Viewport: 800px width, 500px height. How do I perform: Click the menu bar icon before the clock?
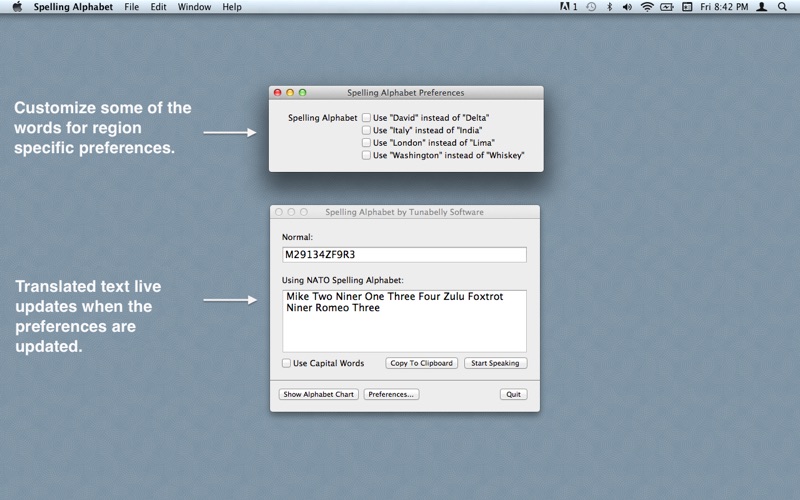[x=687, y=7]
